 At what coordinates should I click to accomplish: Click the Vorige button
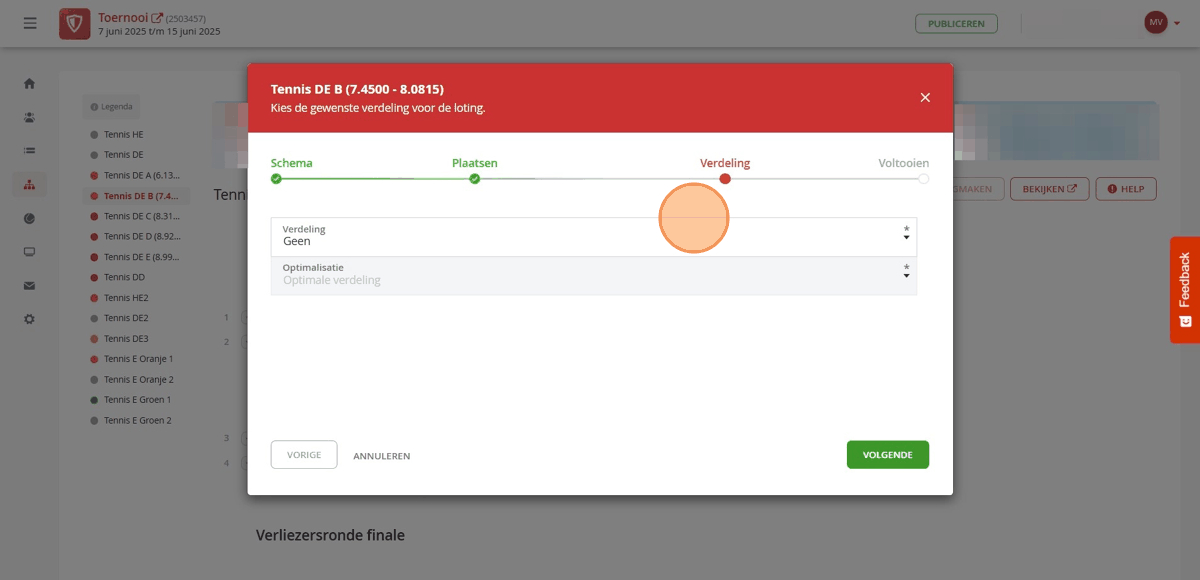pyautogui.click(x=304, y=455)
